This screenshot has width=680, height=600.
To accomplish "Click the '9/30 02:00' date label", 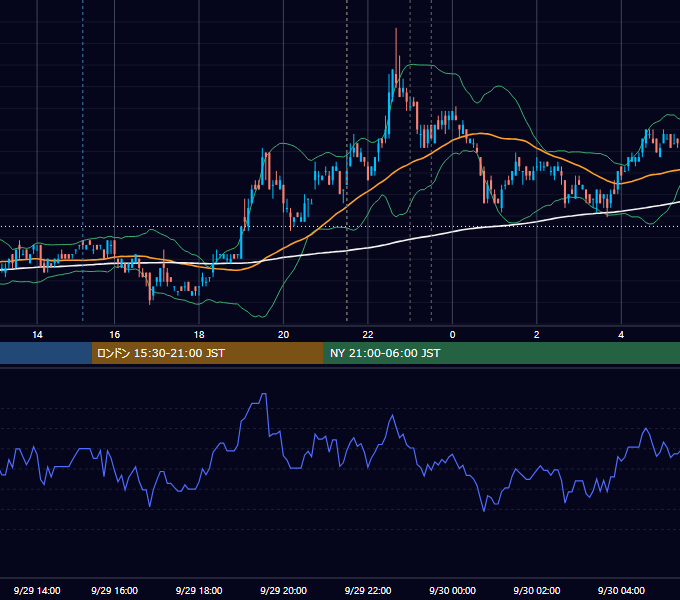I will click(x=536, y=590).
